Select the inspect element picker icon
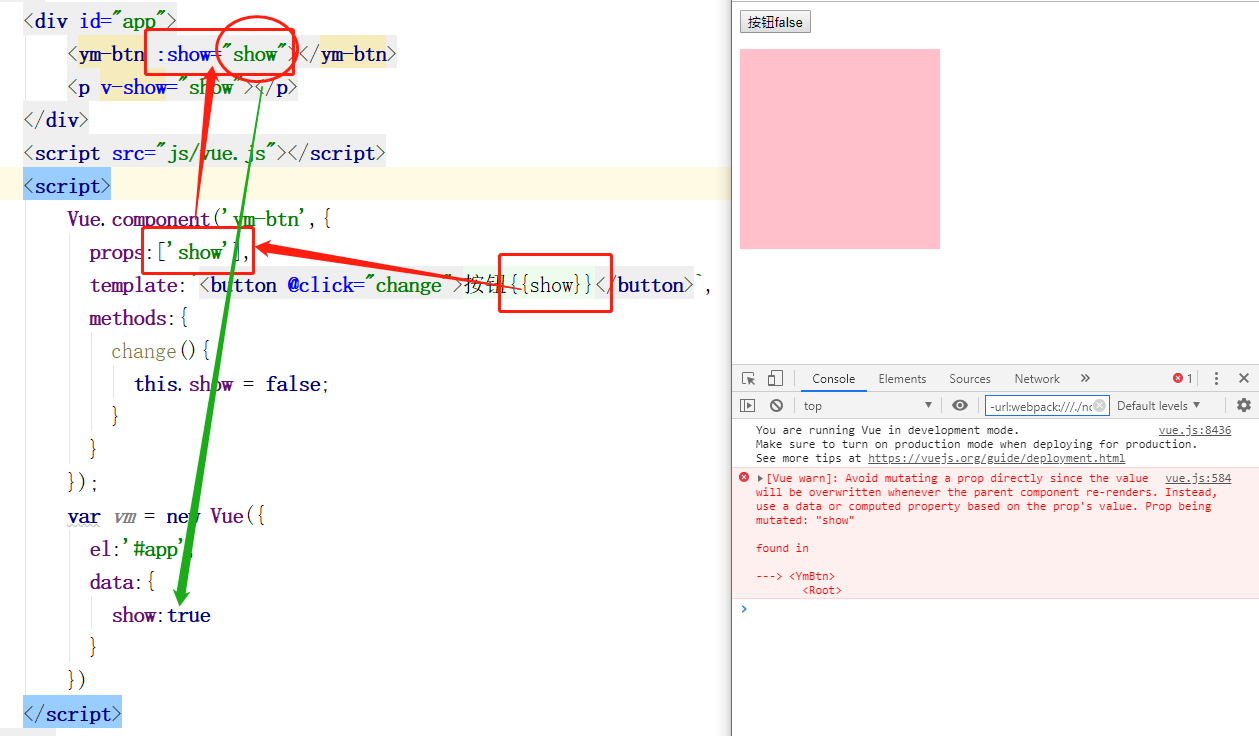Image resolution: width=1259 pixels, height=736 pixels. click(748, 379)
